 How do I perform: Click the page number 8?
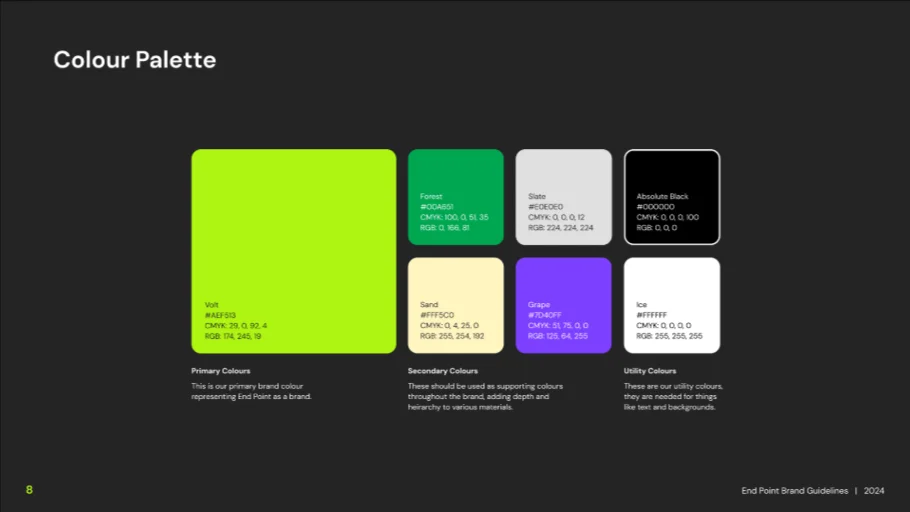click(30, 490)
